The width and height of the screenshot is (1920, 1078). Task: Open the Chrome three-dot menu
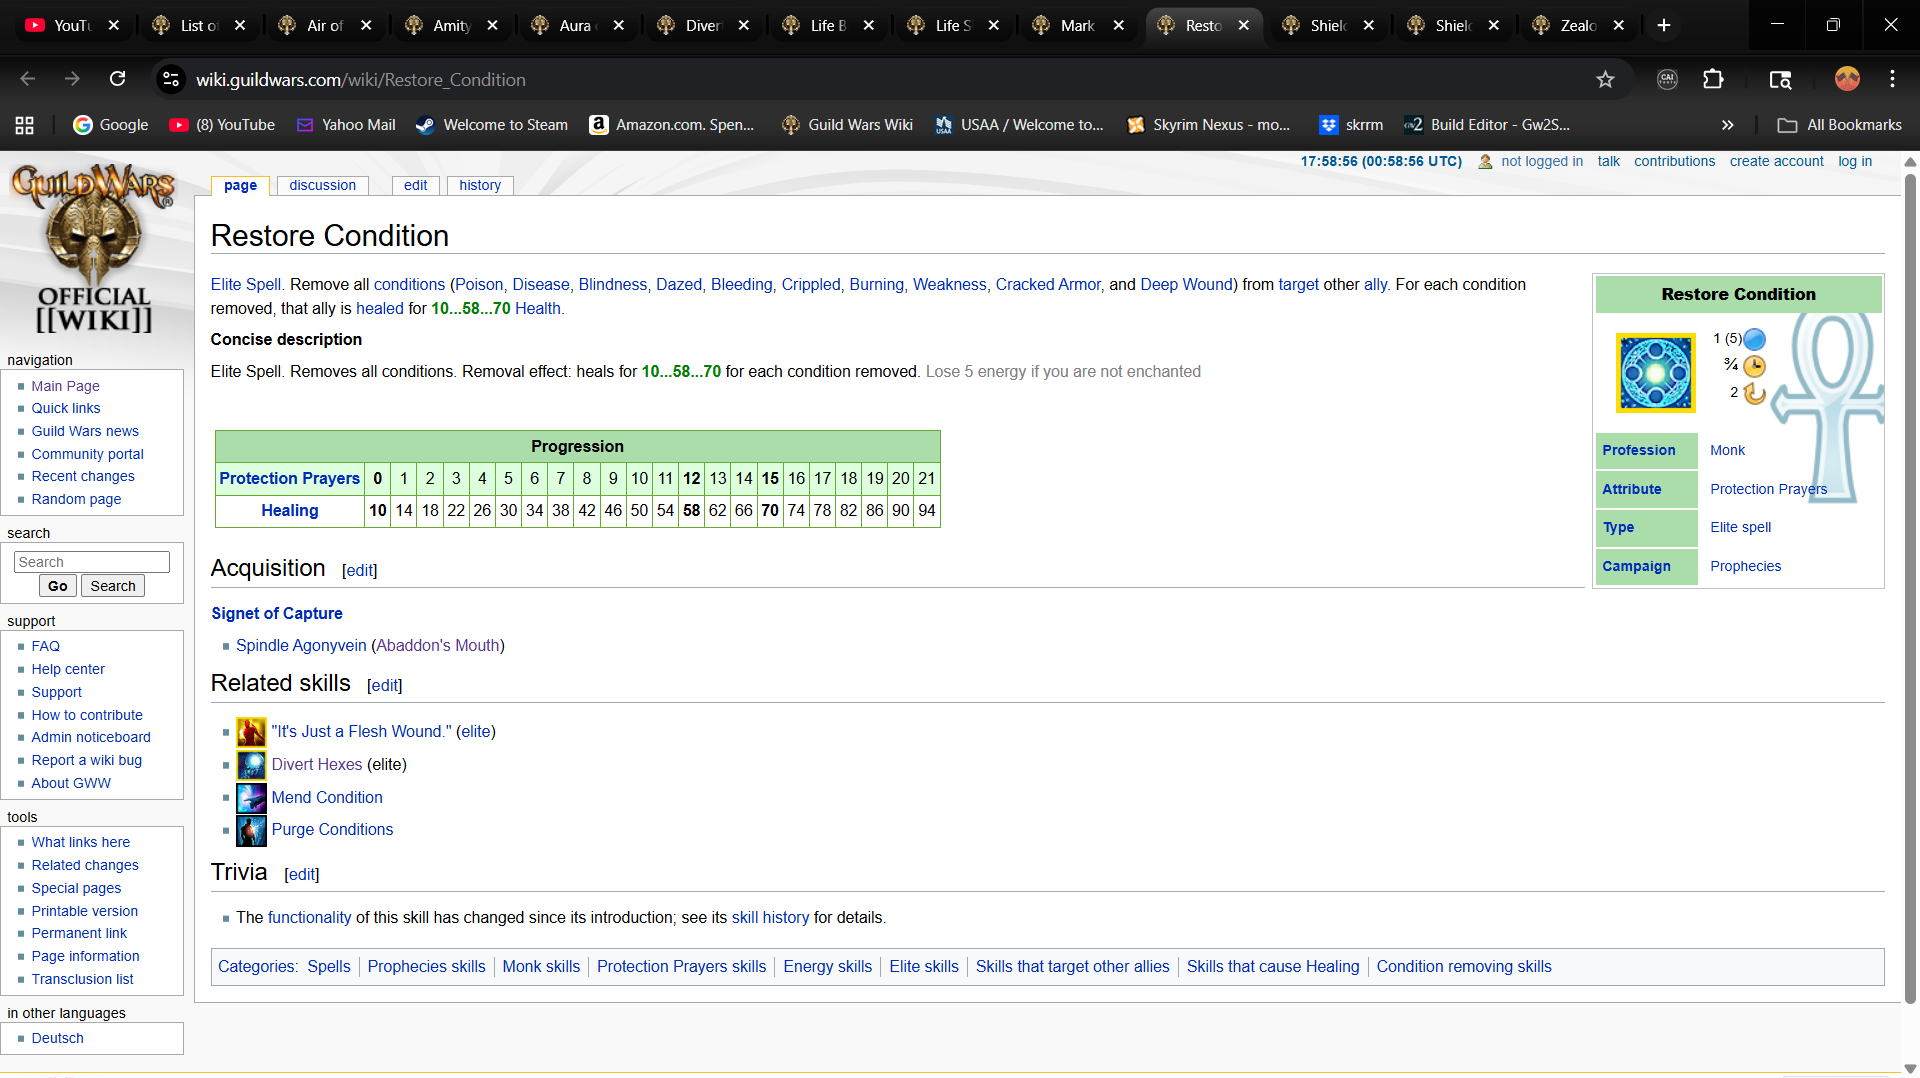(x=1892, y=79)
